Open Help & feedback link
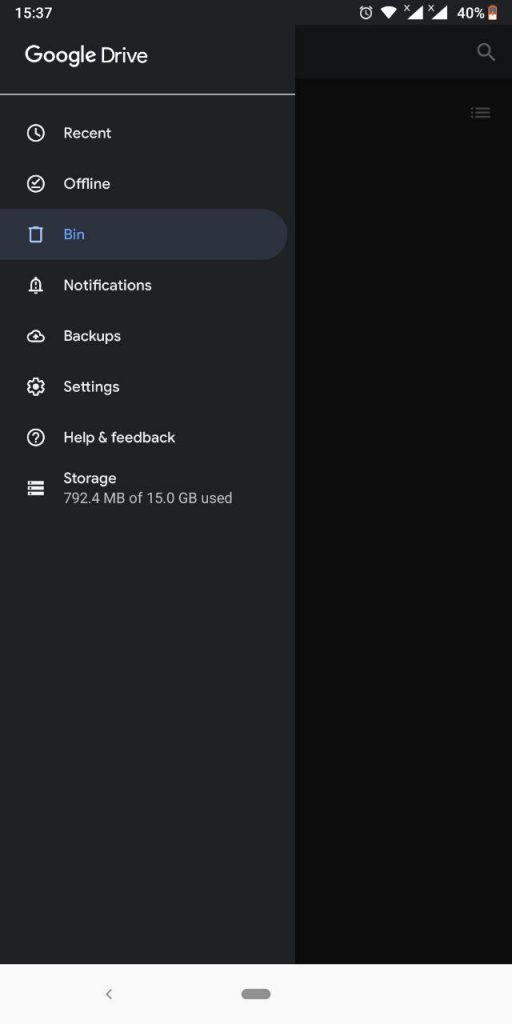The width and height of the screenshot is (512, 1024). pyautogui.click(x=120, y=438)
